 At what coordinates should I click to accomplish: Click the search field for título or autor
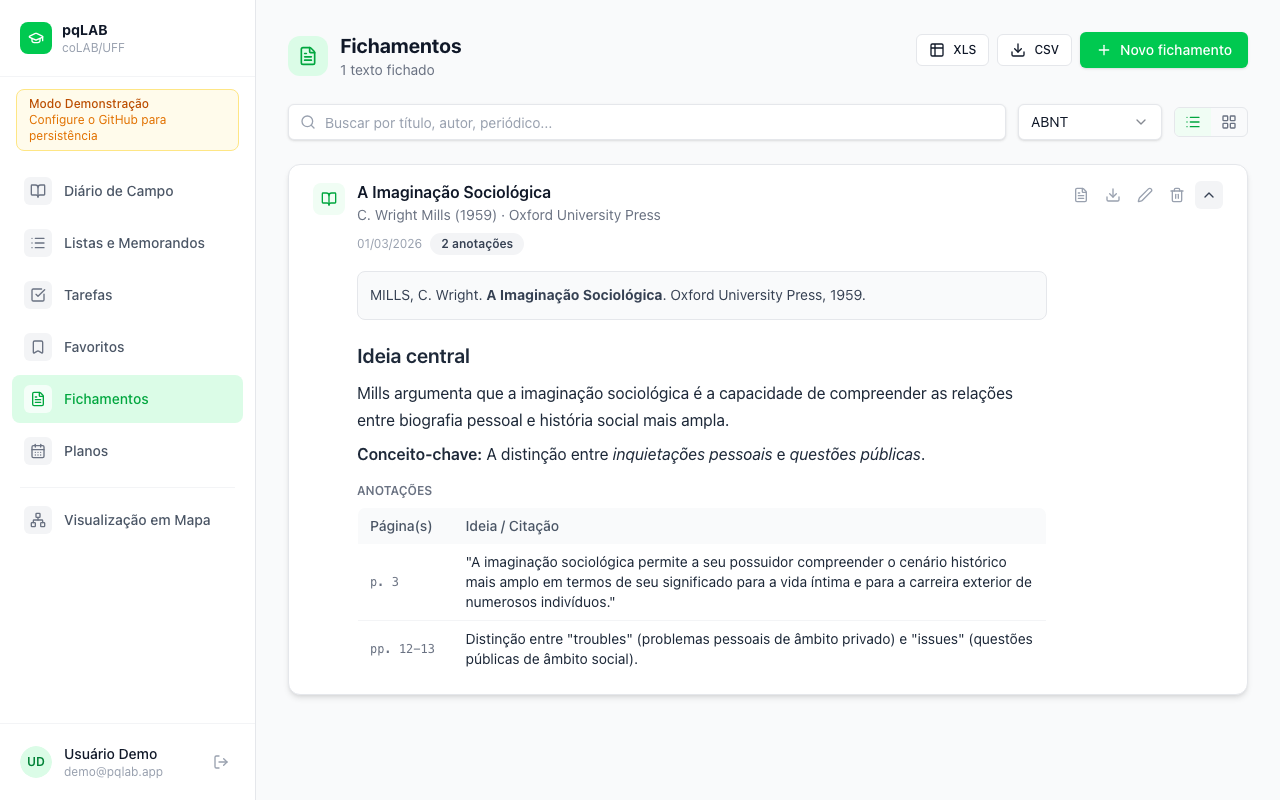coord(646,122)
